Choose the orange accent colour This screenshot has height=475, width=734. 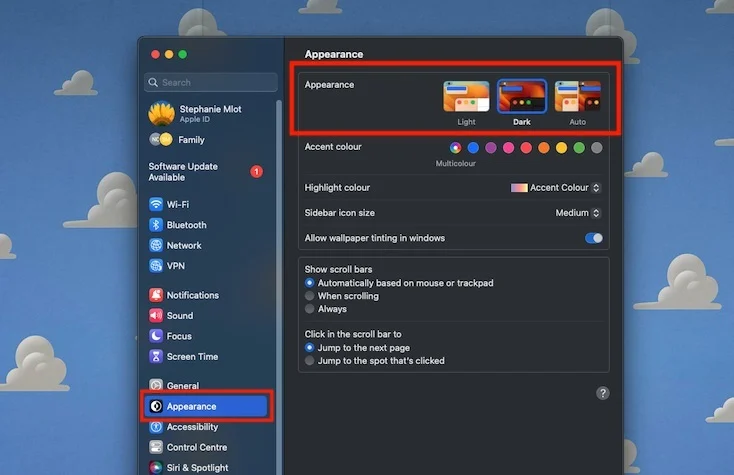tap(543, 148)
